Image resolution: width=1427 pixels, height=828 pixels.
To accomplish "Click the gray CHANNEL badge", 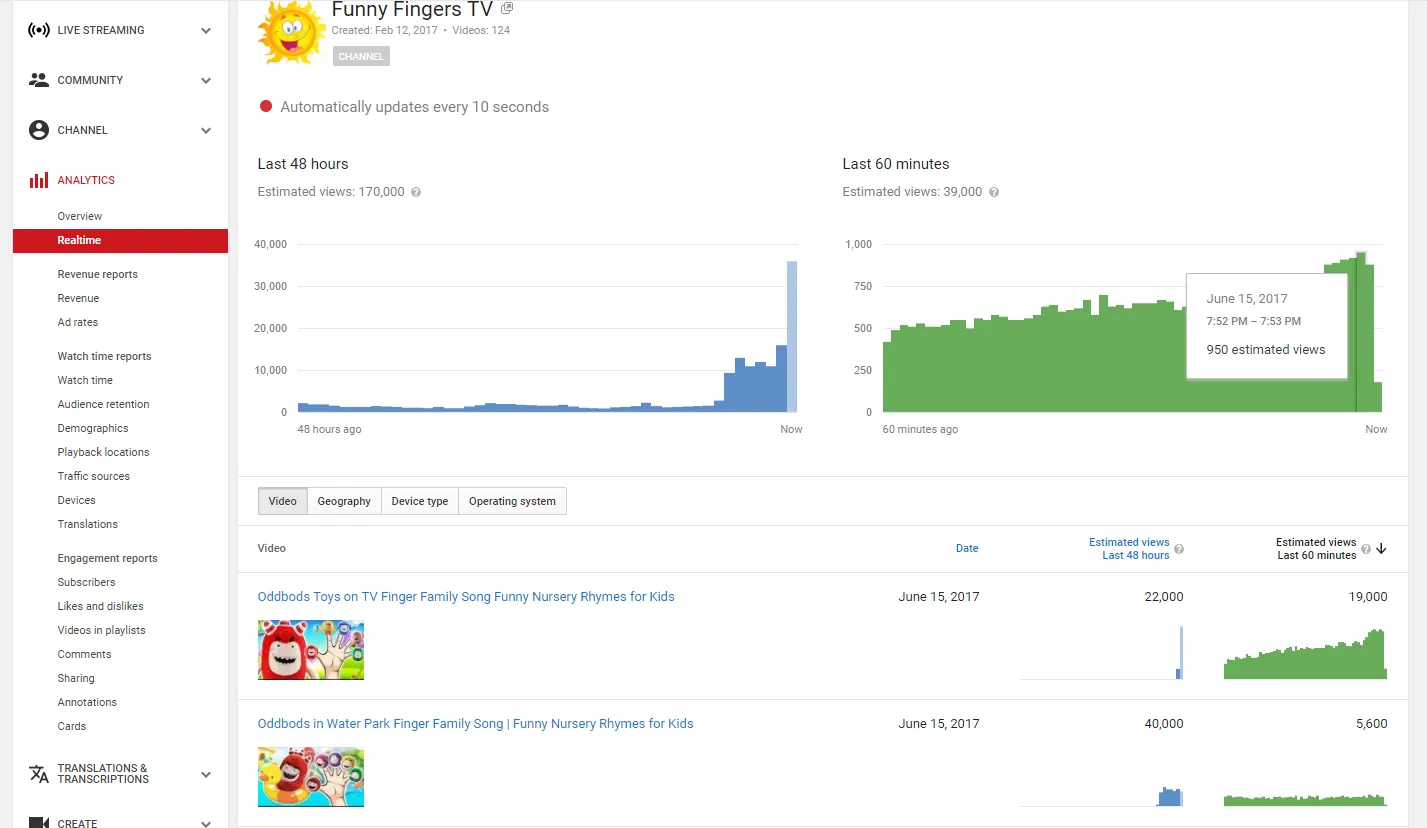I will 361,57.
